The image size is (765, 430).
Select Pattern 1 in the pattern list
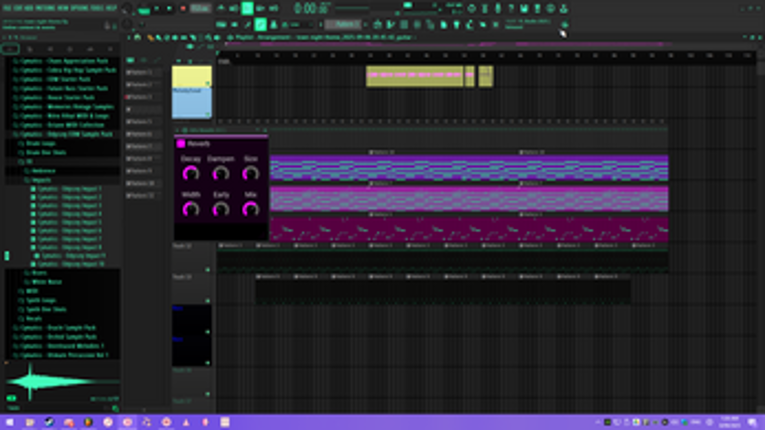click(142, 72)
